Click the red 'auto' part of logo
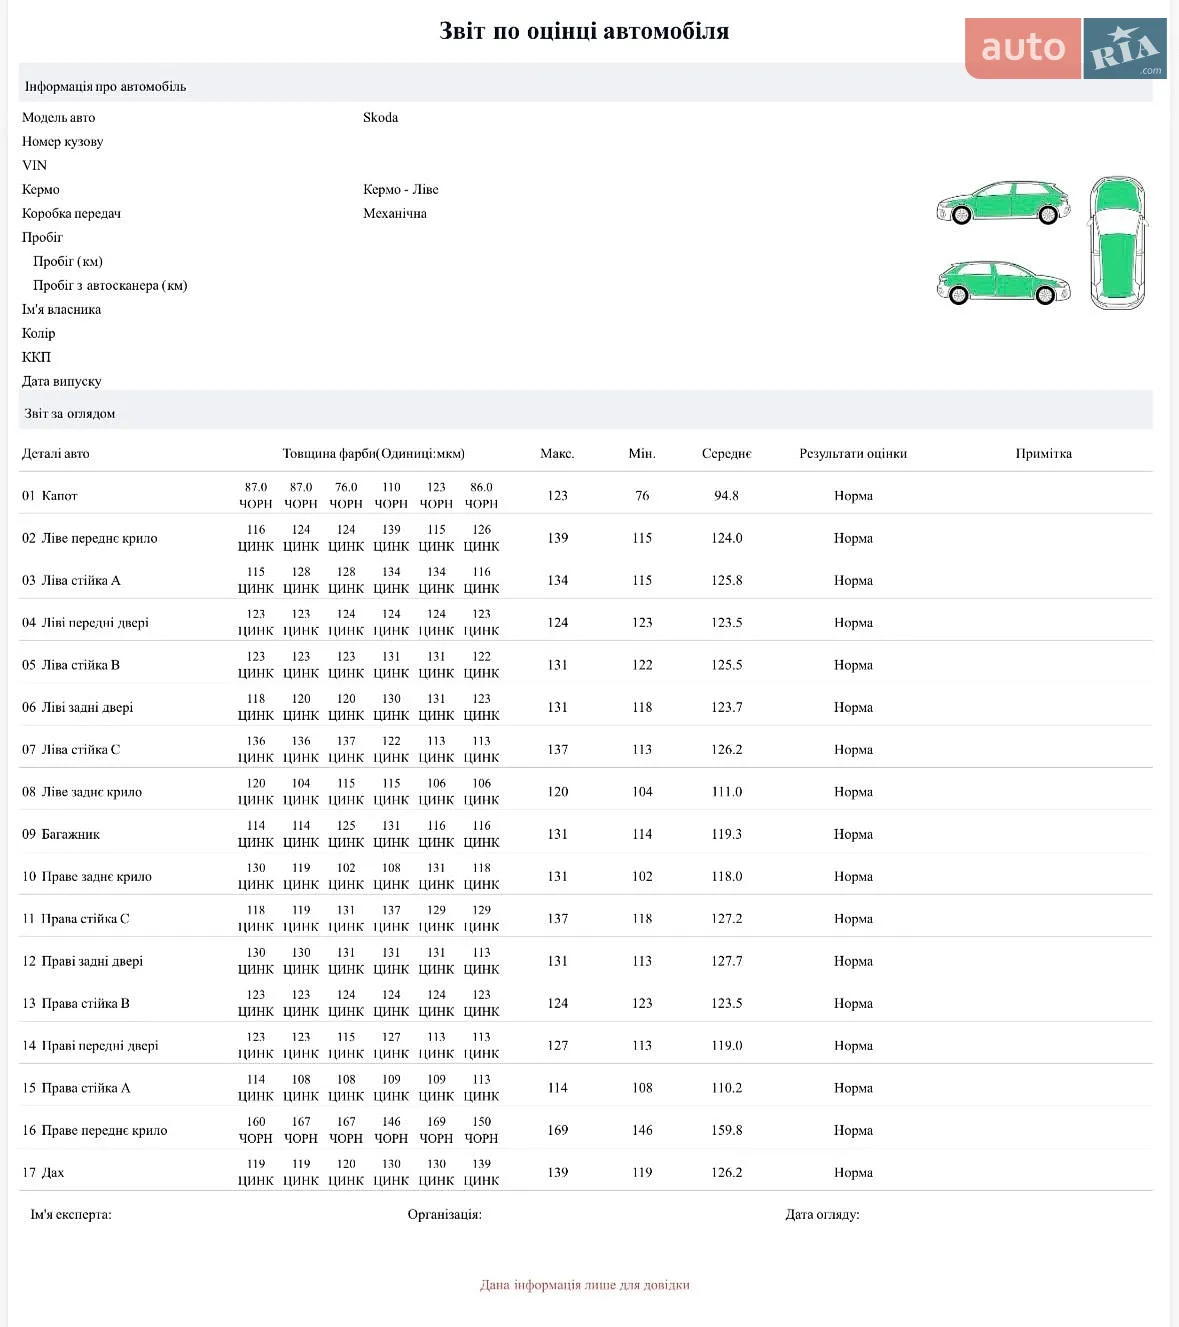 pyautogui.click(x=1023, y=48)
